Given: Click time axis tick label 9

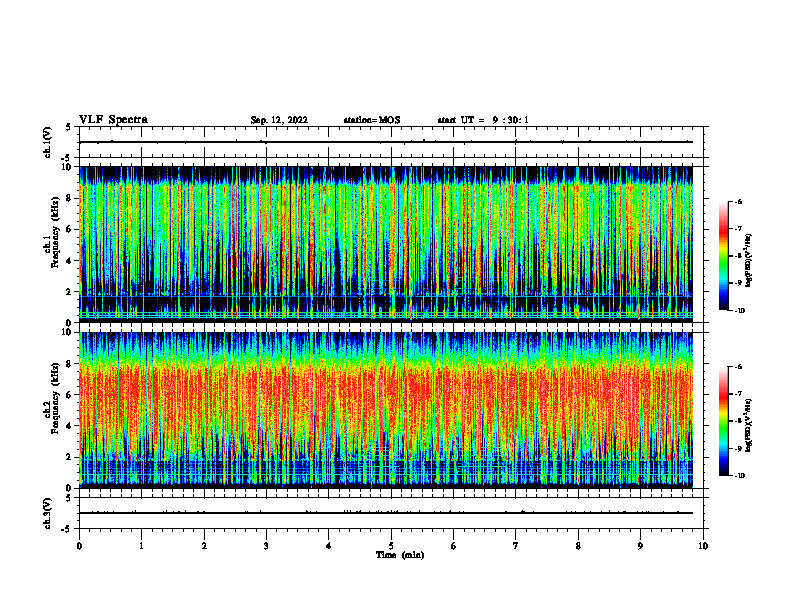Looking at the screenshot, I should coord(640,546).
